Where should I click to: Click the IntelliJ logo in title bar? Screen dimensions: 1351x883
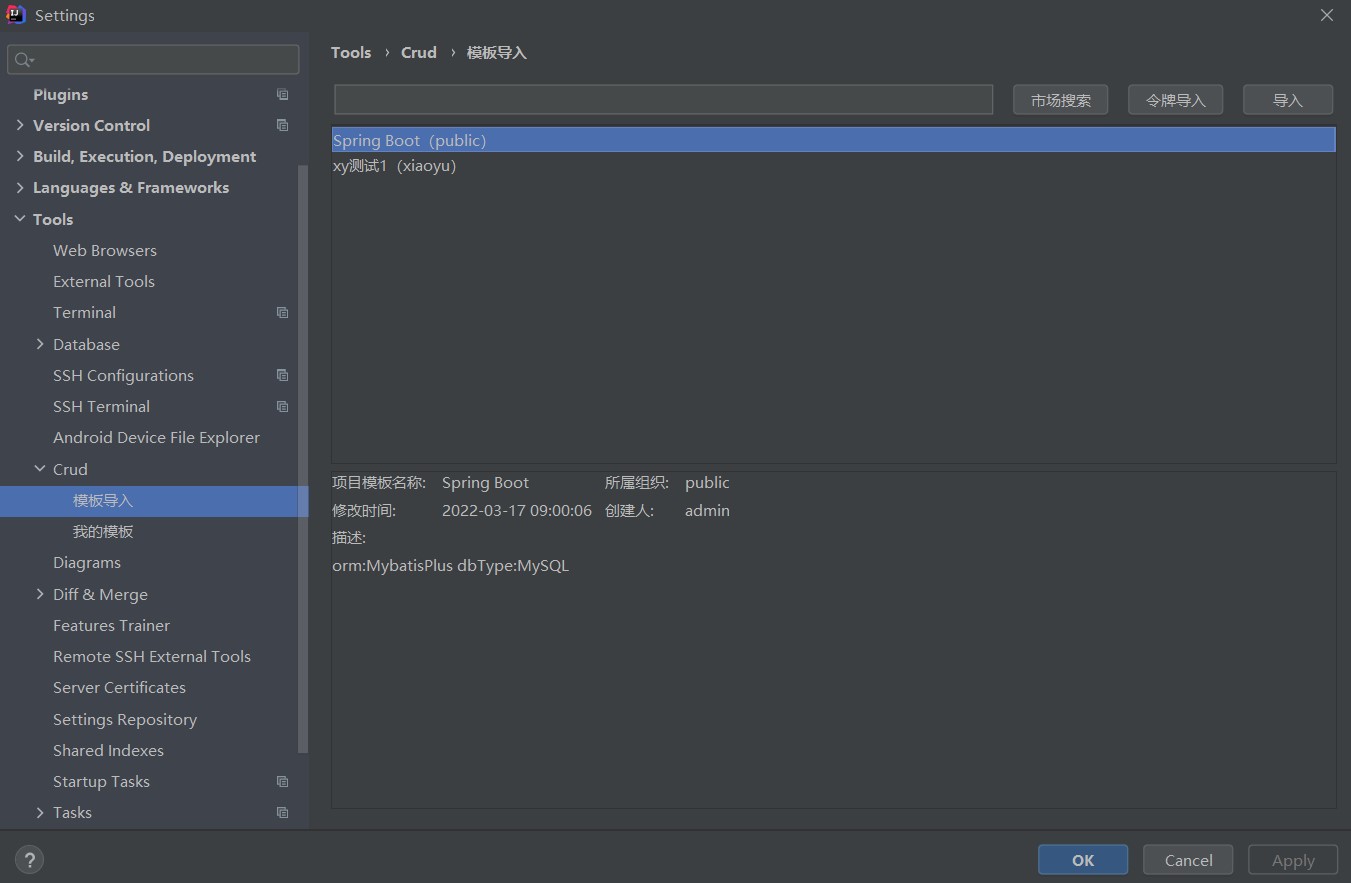(16, 15)
